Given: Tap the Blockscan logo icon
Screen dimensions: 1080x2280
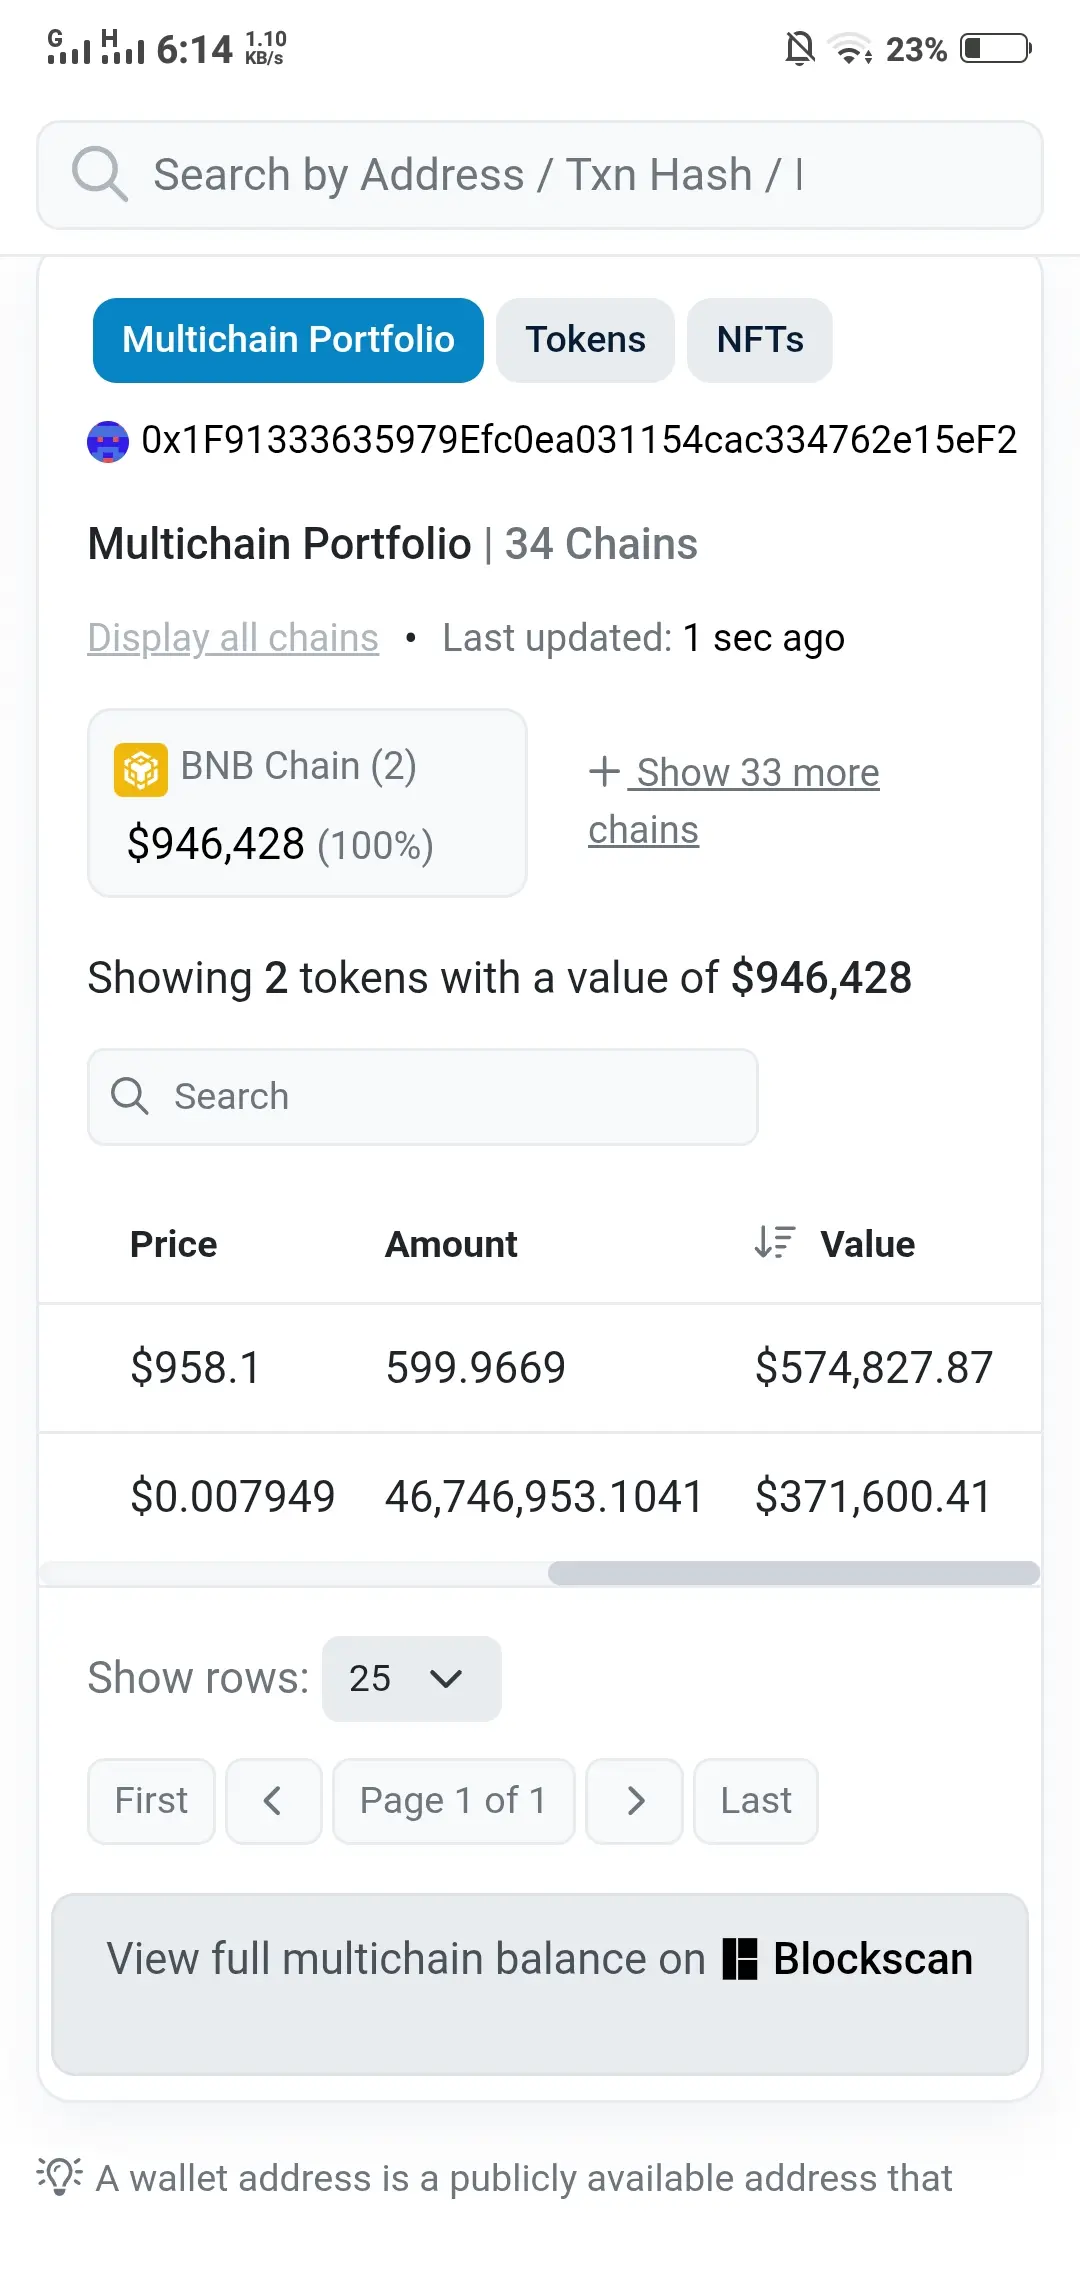Looking at the screenshot, I should click(740, 1959).
